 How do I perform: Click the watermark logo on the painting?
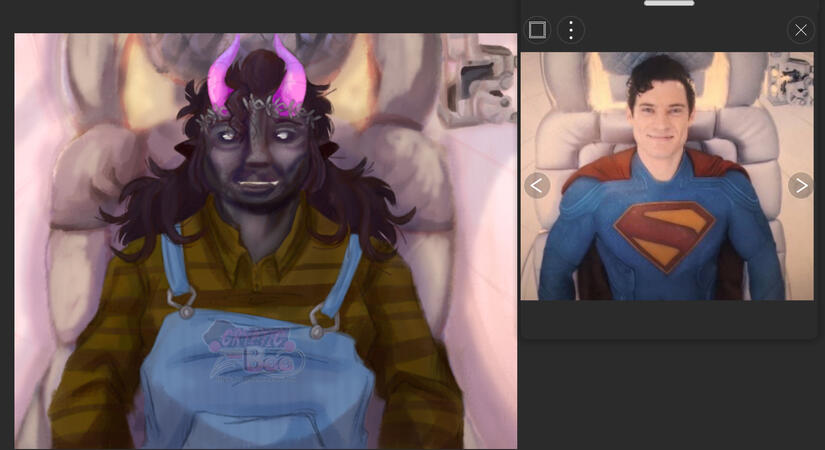tap(254, 350)
